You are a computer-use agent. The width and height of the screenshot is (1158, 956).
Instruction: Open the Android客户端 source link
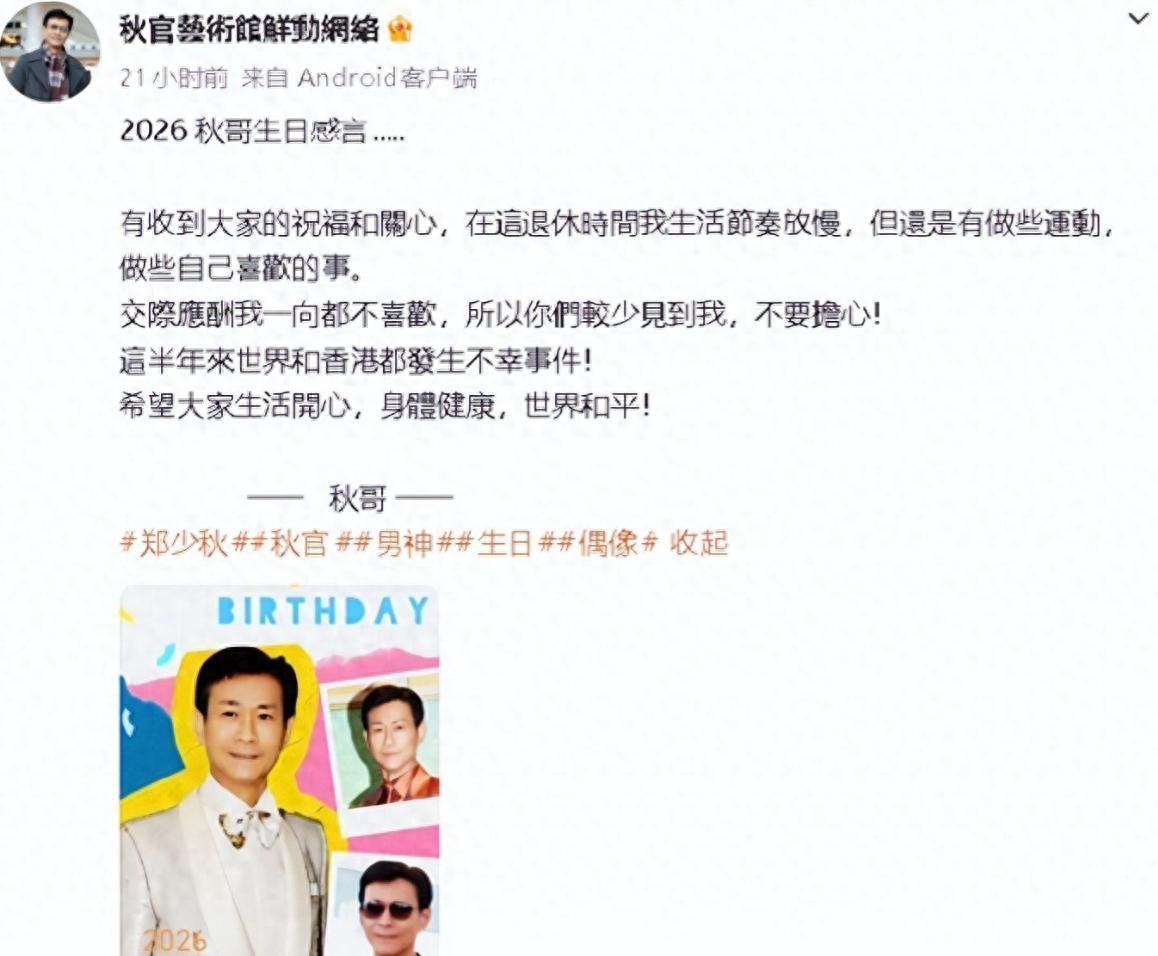[388, 78]
